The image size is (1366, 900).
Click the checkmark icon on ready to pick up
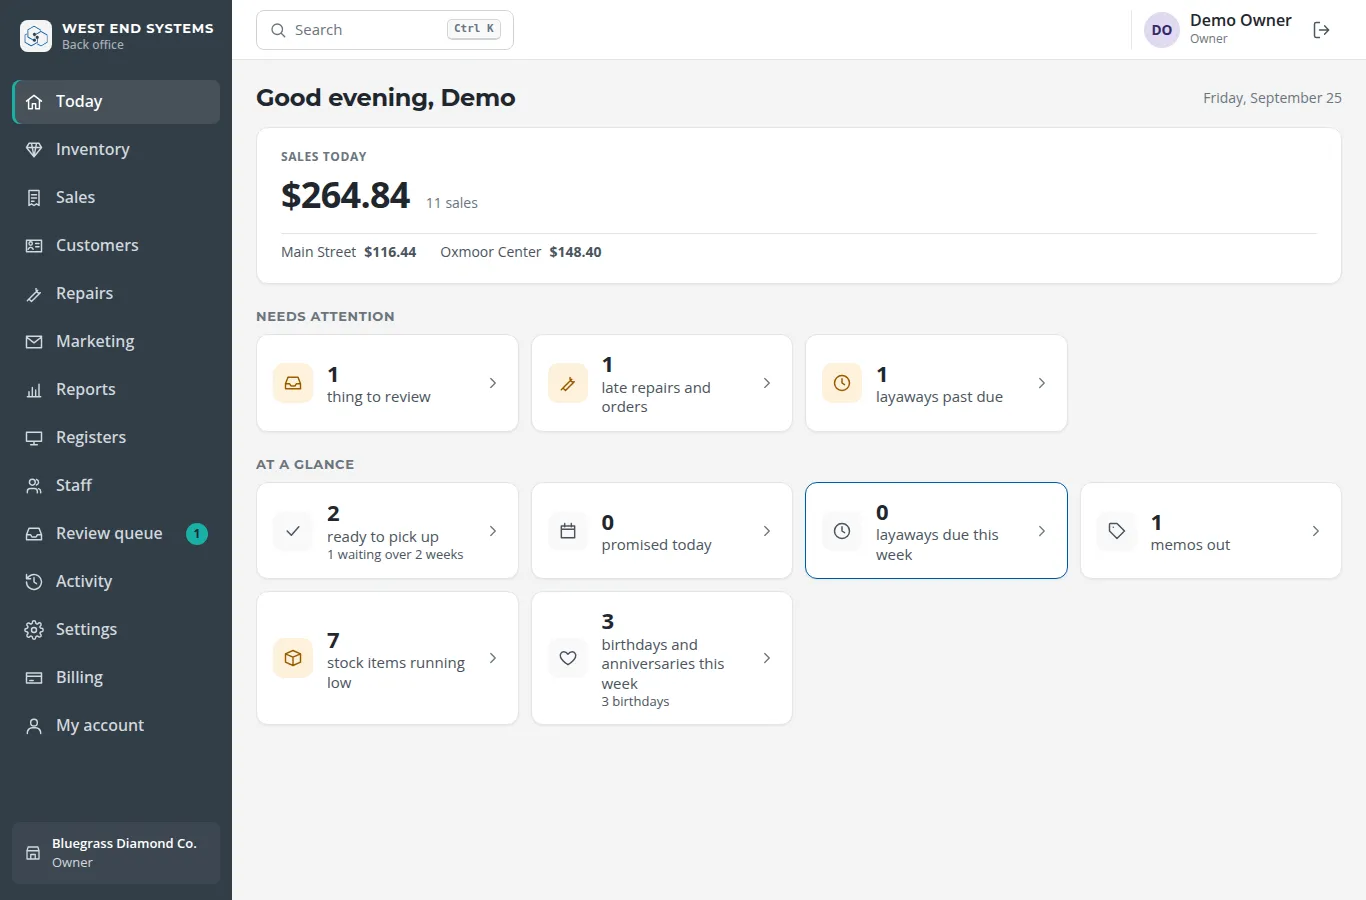(x=293, y=531)
